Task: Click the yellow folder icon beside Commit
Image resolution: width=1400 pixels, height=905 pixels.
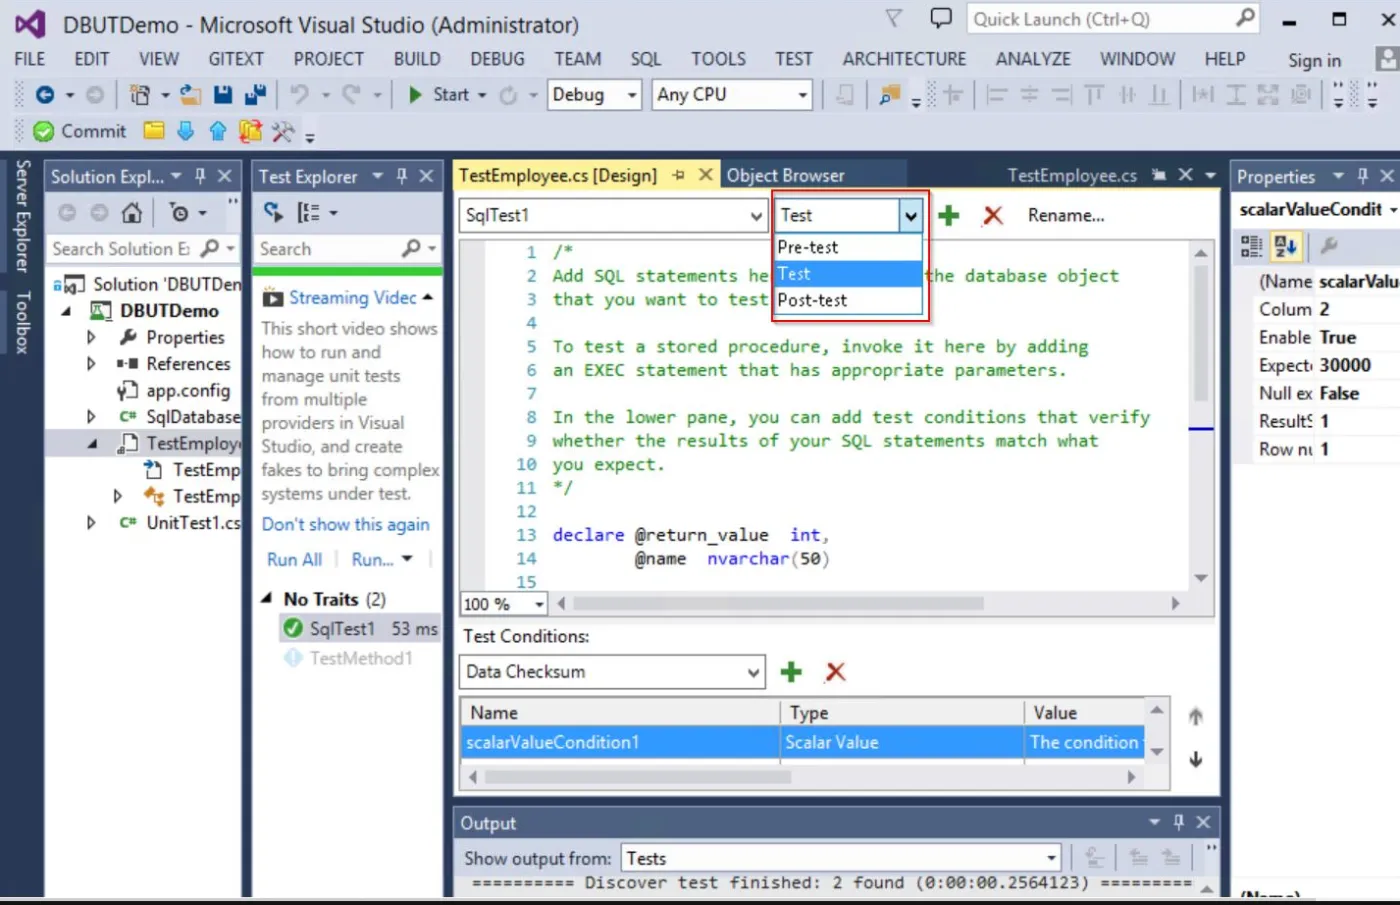Action: 154,130
